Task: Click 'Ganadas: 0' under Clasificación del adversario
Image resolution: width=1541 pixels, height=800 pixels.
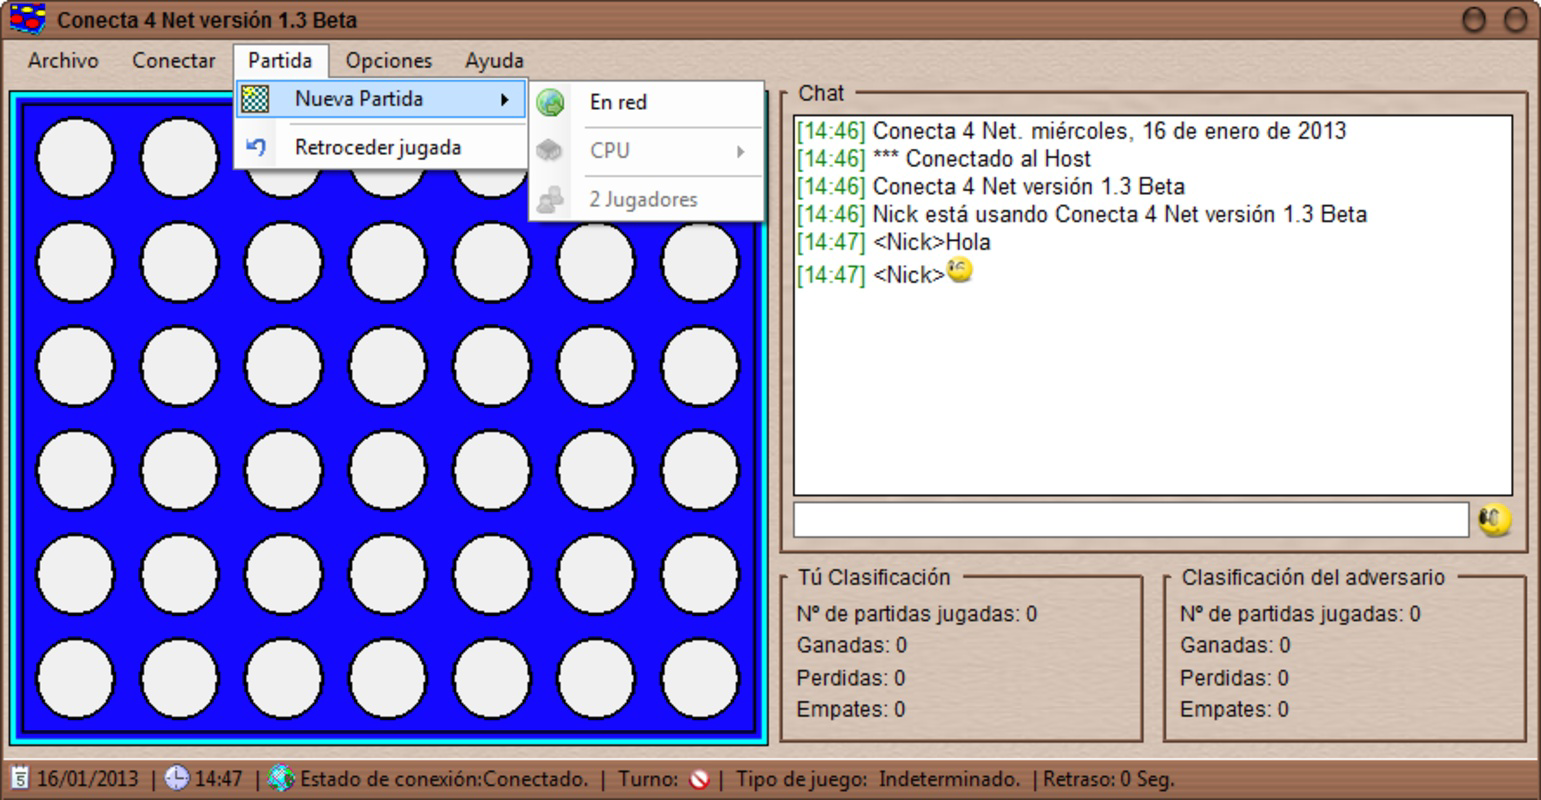Action: pyautogui.click(x=1235, y=645)
